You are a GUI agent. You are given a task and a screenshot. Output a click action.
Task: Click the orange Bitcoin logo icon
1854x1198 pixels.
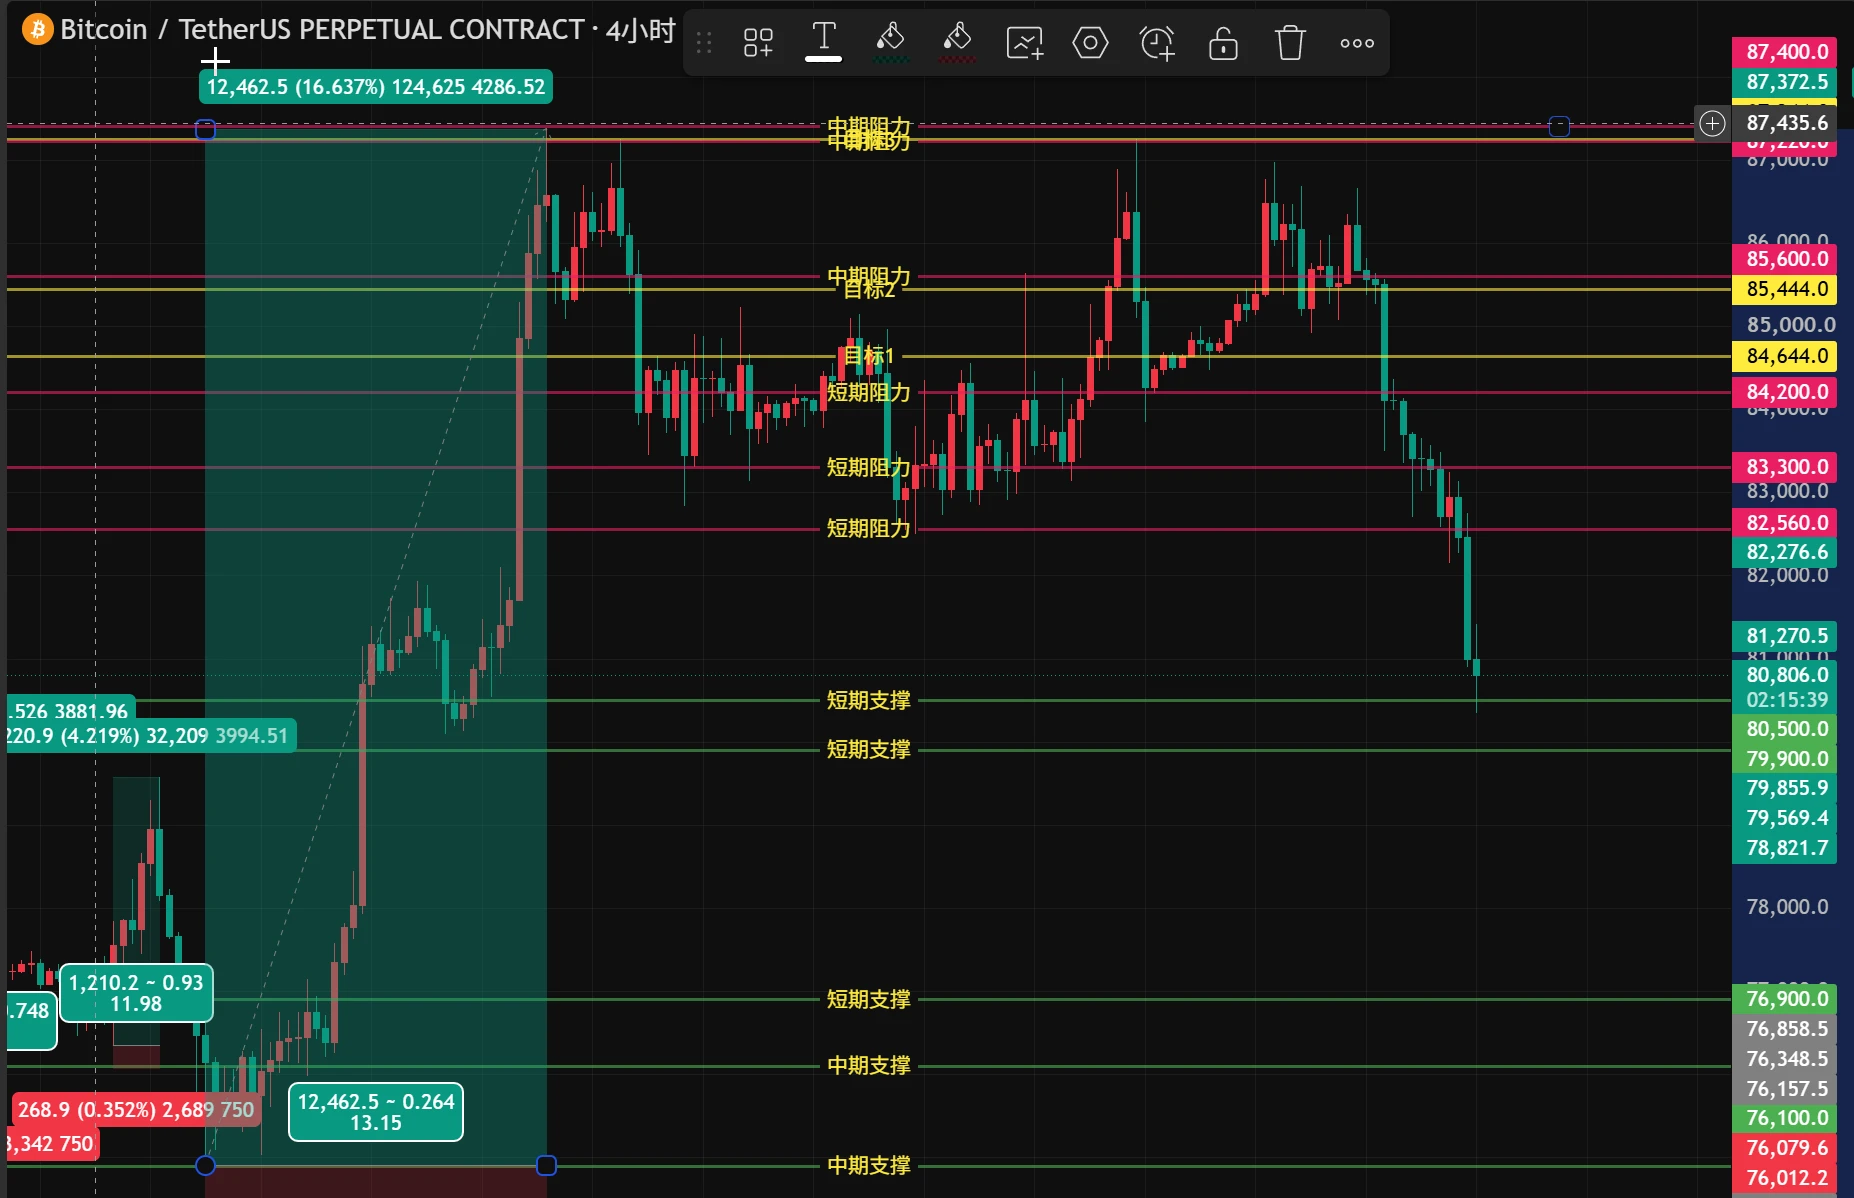[x=38, y=29]
